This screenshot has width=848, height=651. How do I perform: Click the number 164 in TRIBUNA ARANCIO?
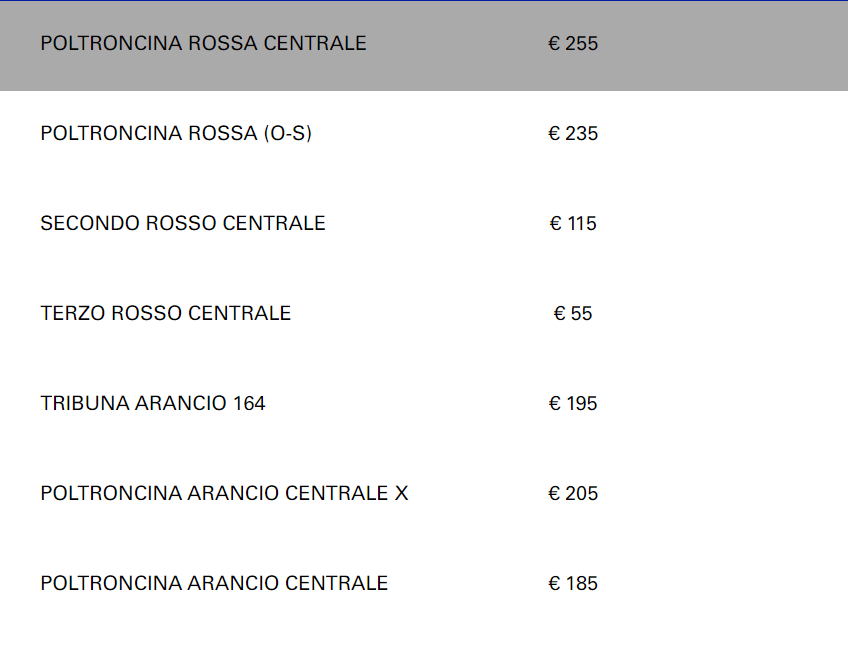[x=249, y=404]
